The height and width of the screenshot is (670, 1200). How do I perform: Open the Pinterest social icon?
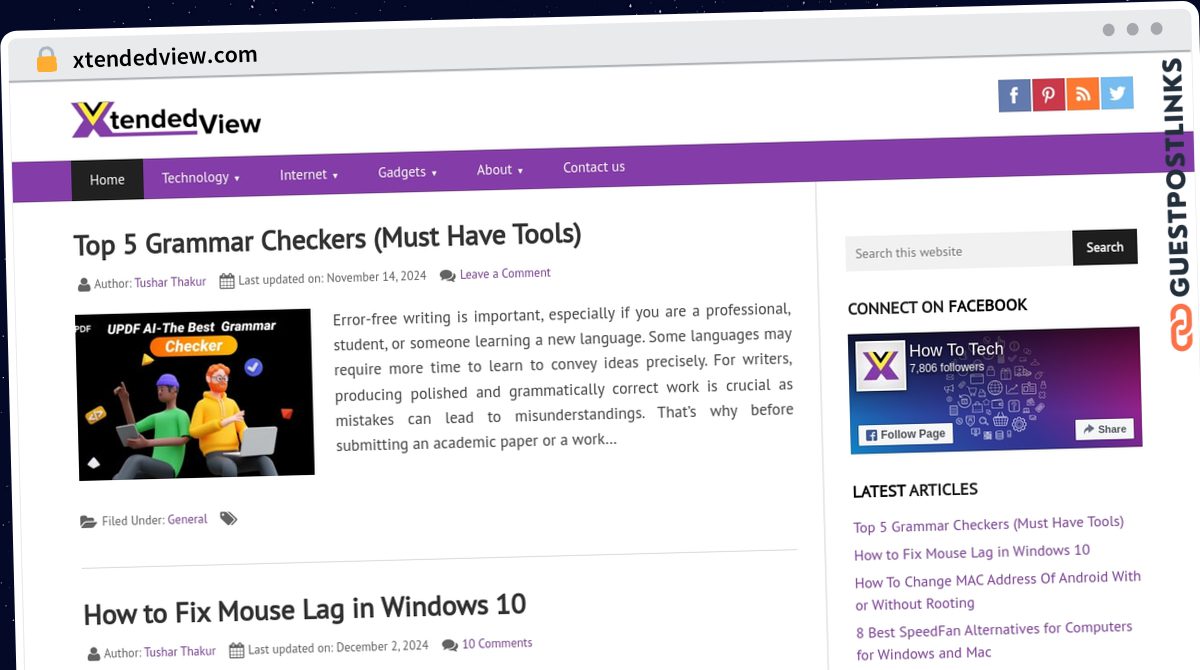1048,94
